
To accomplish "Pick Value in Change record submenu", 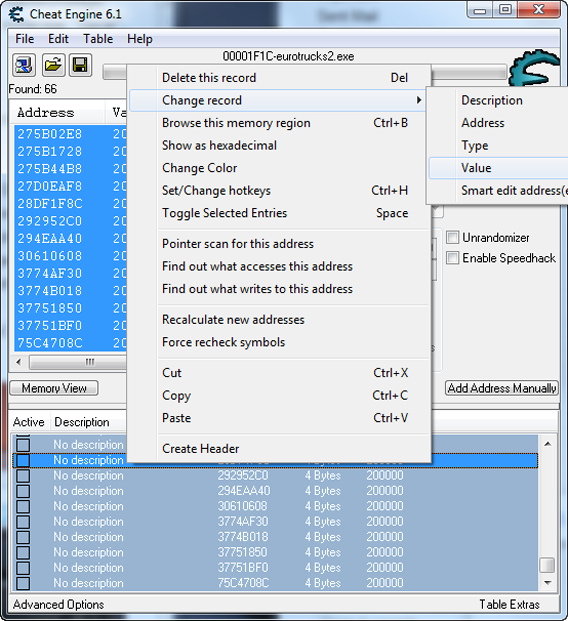I will (x=498, y=168).
